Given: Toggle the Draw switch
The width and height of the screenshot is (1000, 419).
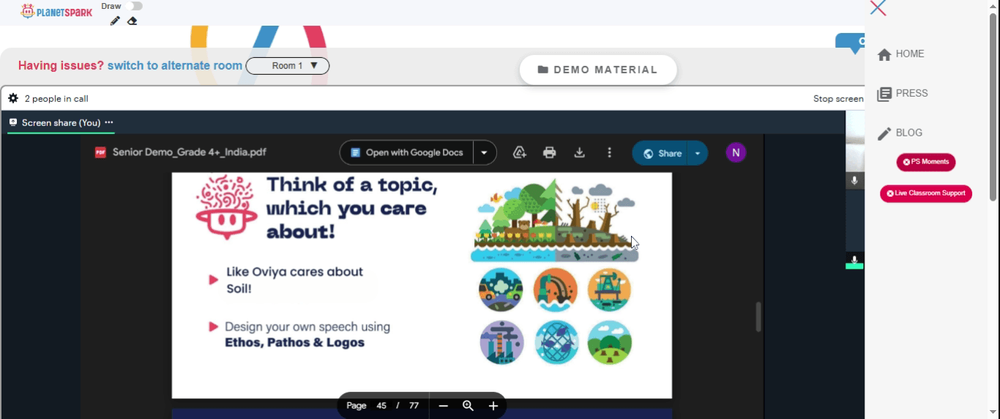Looking at the screenshot, I should [x=133, y=6].
